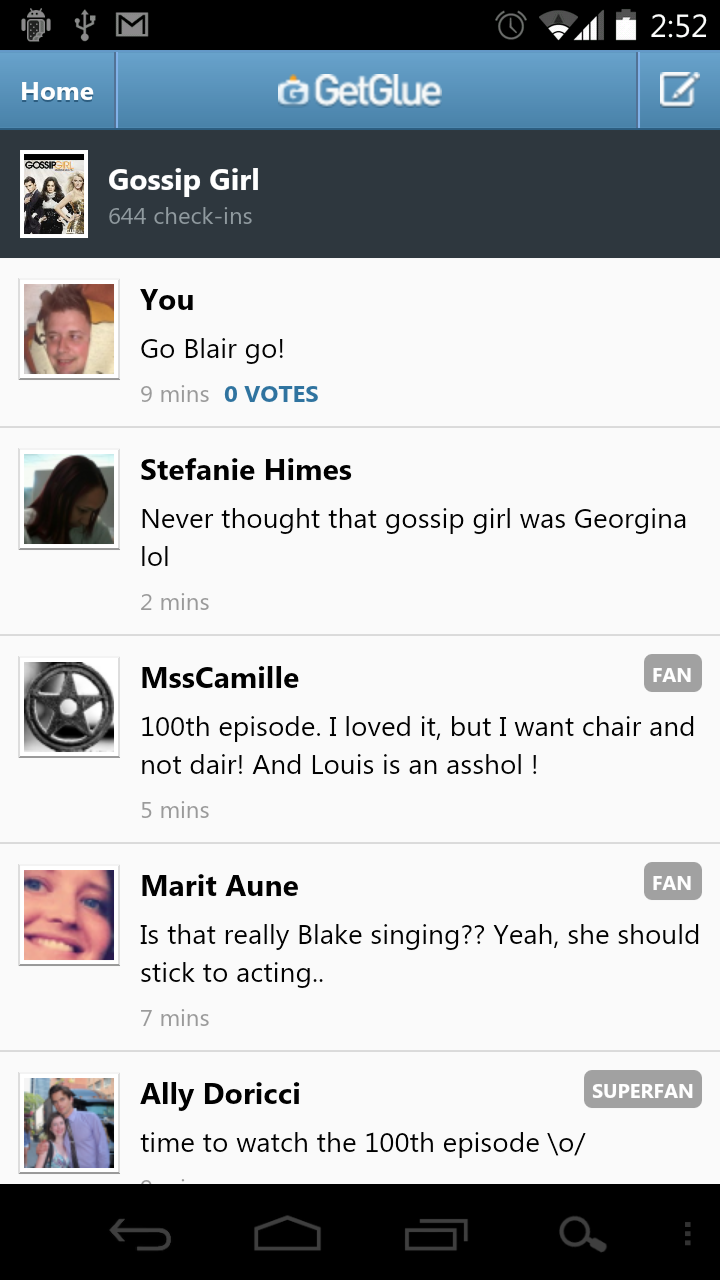Tap the FAN badge beside MssCamille

[672, 675]
